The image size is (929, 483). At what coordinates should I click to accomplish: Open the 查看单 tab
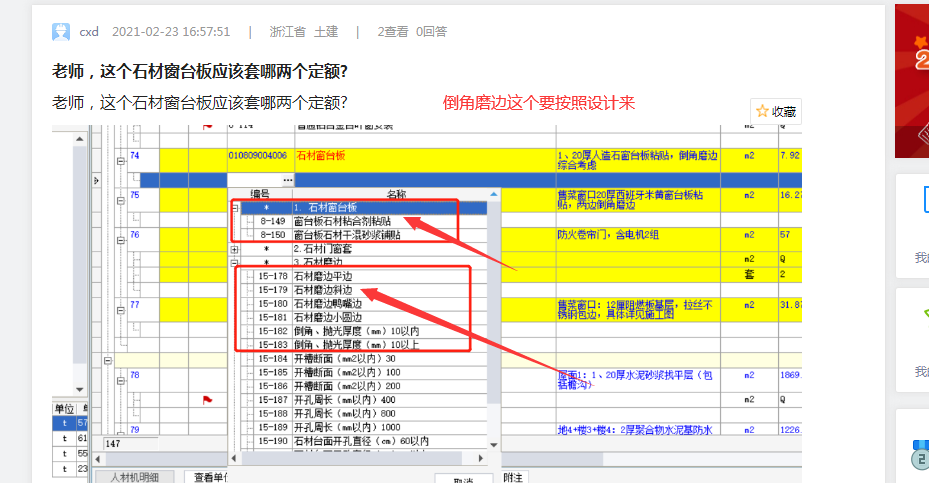point(207,477)
